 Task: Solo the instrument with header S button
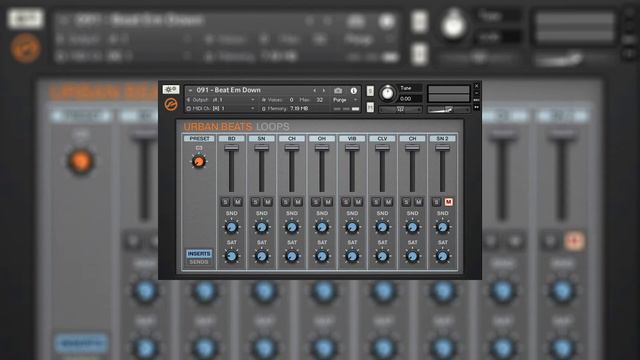coord(370,90)
